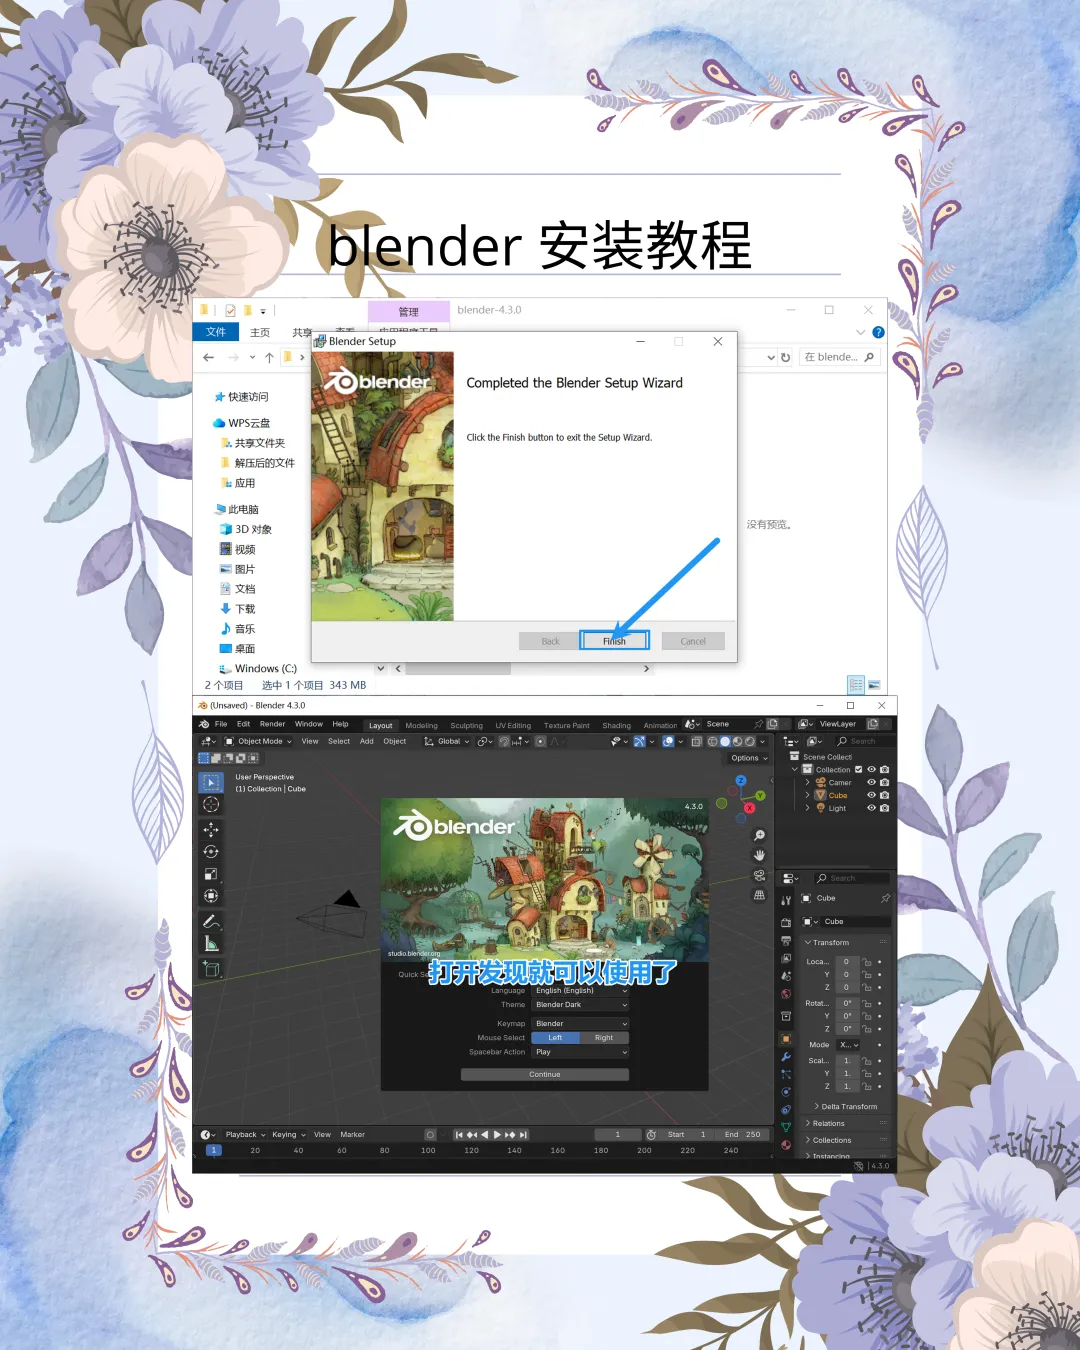Click the blue Z axis gizmo ball
Image resolution: width=1080 pixels, height=1350 pixels.
pos(741,780)
